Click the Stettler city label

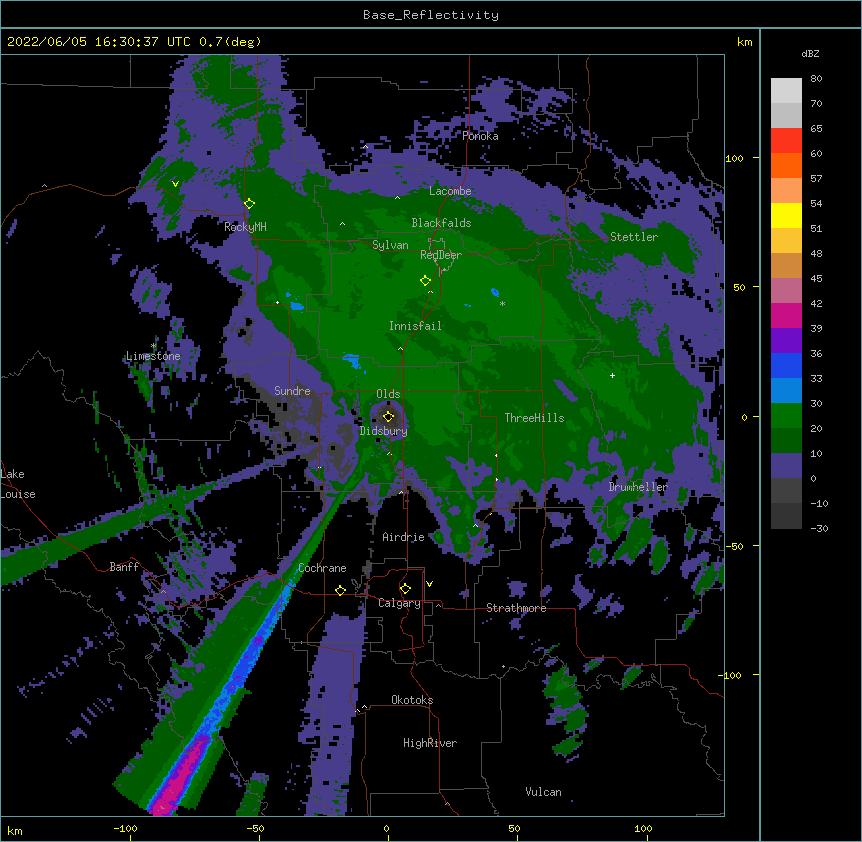(634, 237)
